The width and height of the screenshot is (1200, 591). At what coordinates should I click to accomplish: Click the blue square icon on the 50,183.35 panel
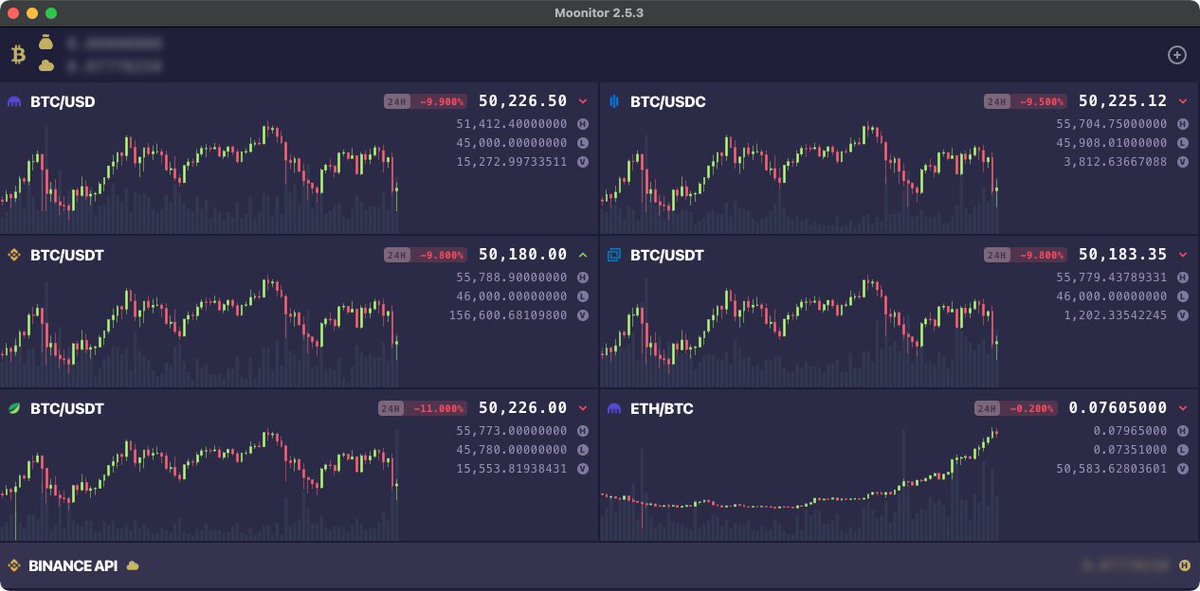[614, 255]
